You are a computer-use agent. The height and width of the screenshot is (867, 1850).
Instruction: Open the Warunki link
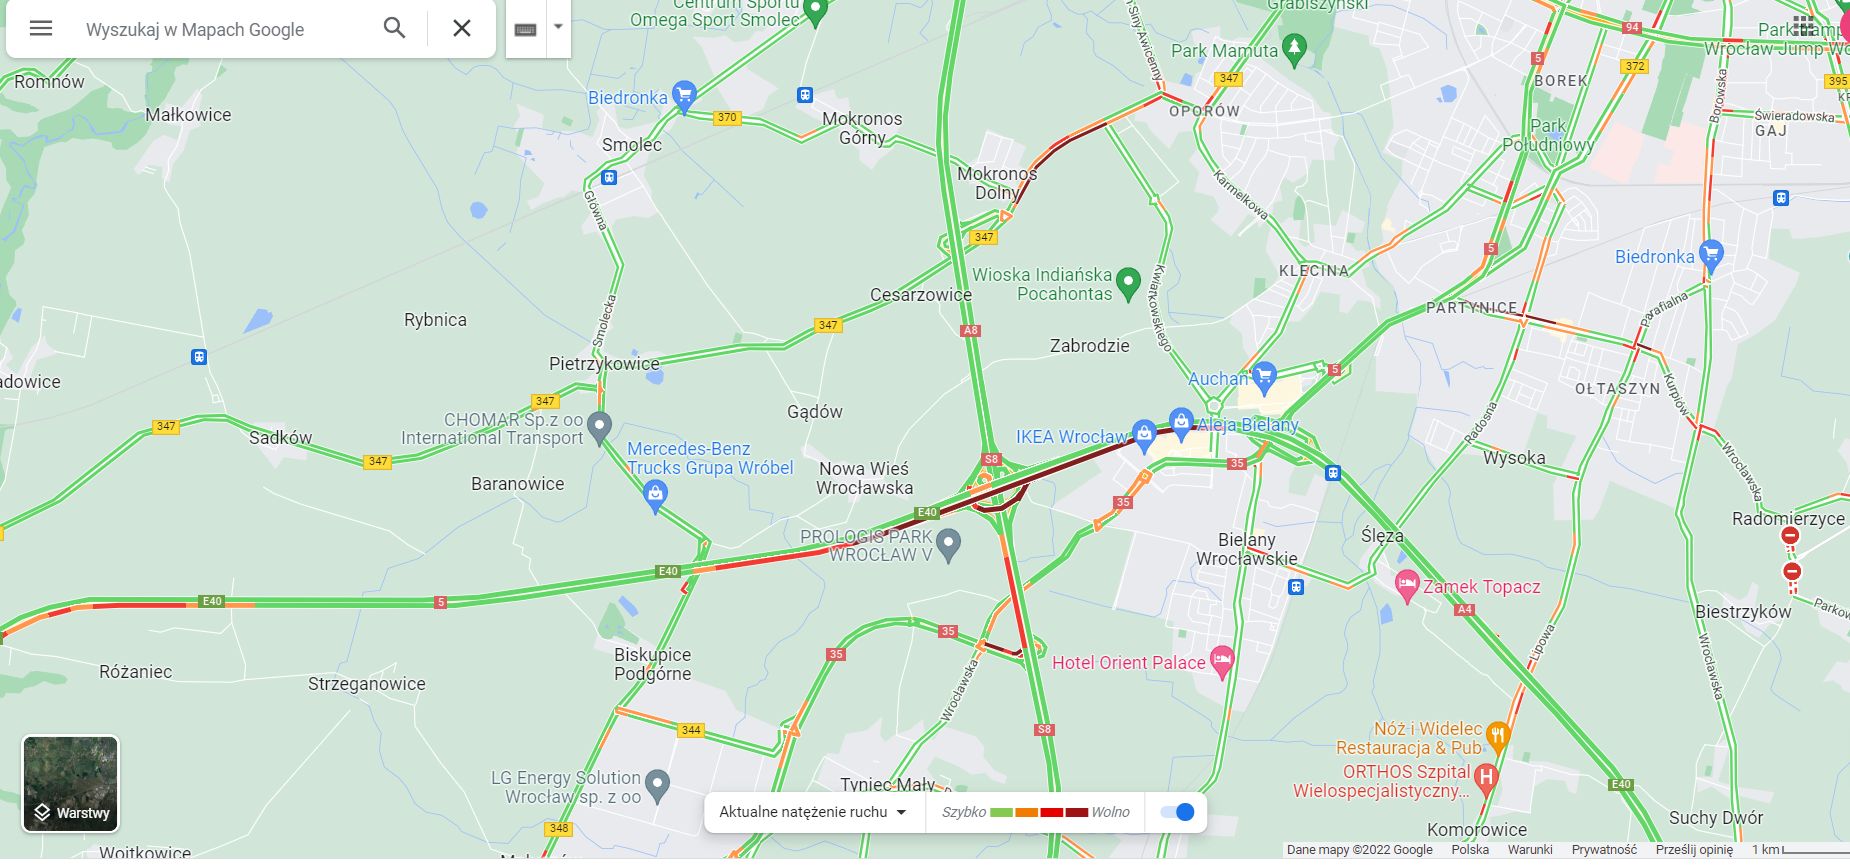click(1530, 850)
